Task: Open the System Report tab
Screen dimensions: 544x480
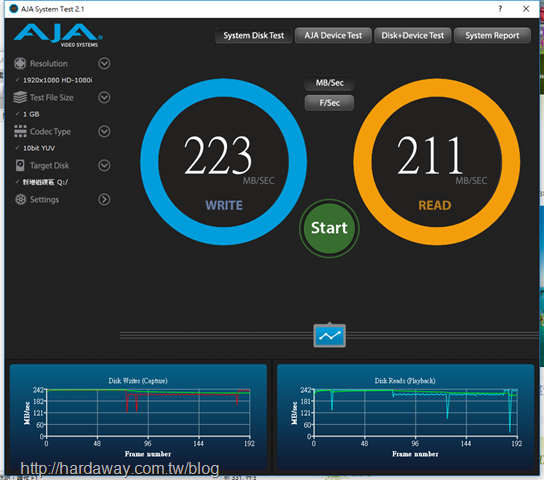Action: (x=492, y=35)
